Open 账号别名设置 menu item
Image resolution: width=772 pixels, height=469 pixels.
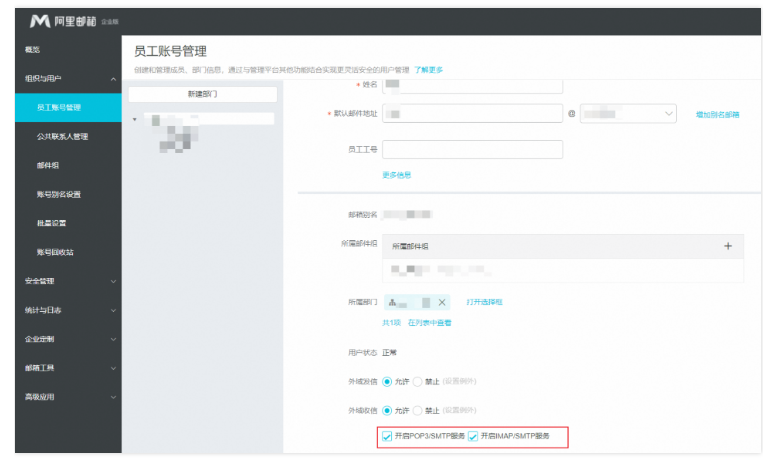tap(59, 194)
